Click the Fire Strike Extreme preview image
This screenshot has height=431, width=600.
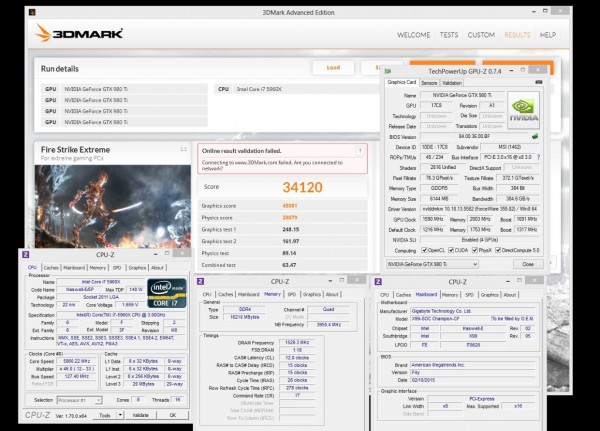(112, 206)
